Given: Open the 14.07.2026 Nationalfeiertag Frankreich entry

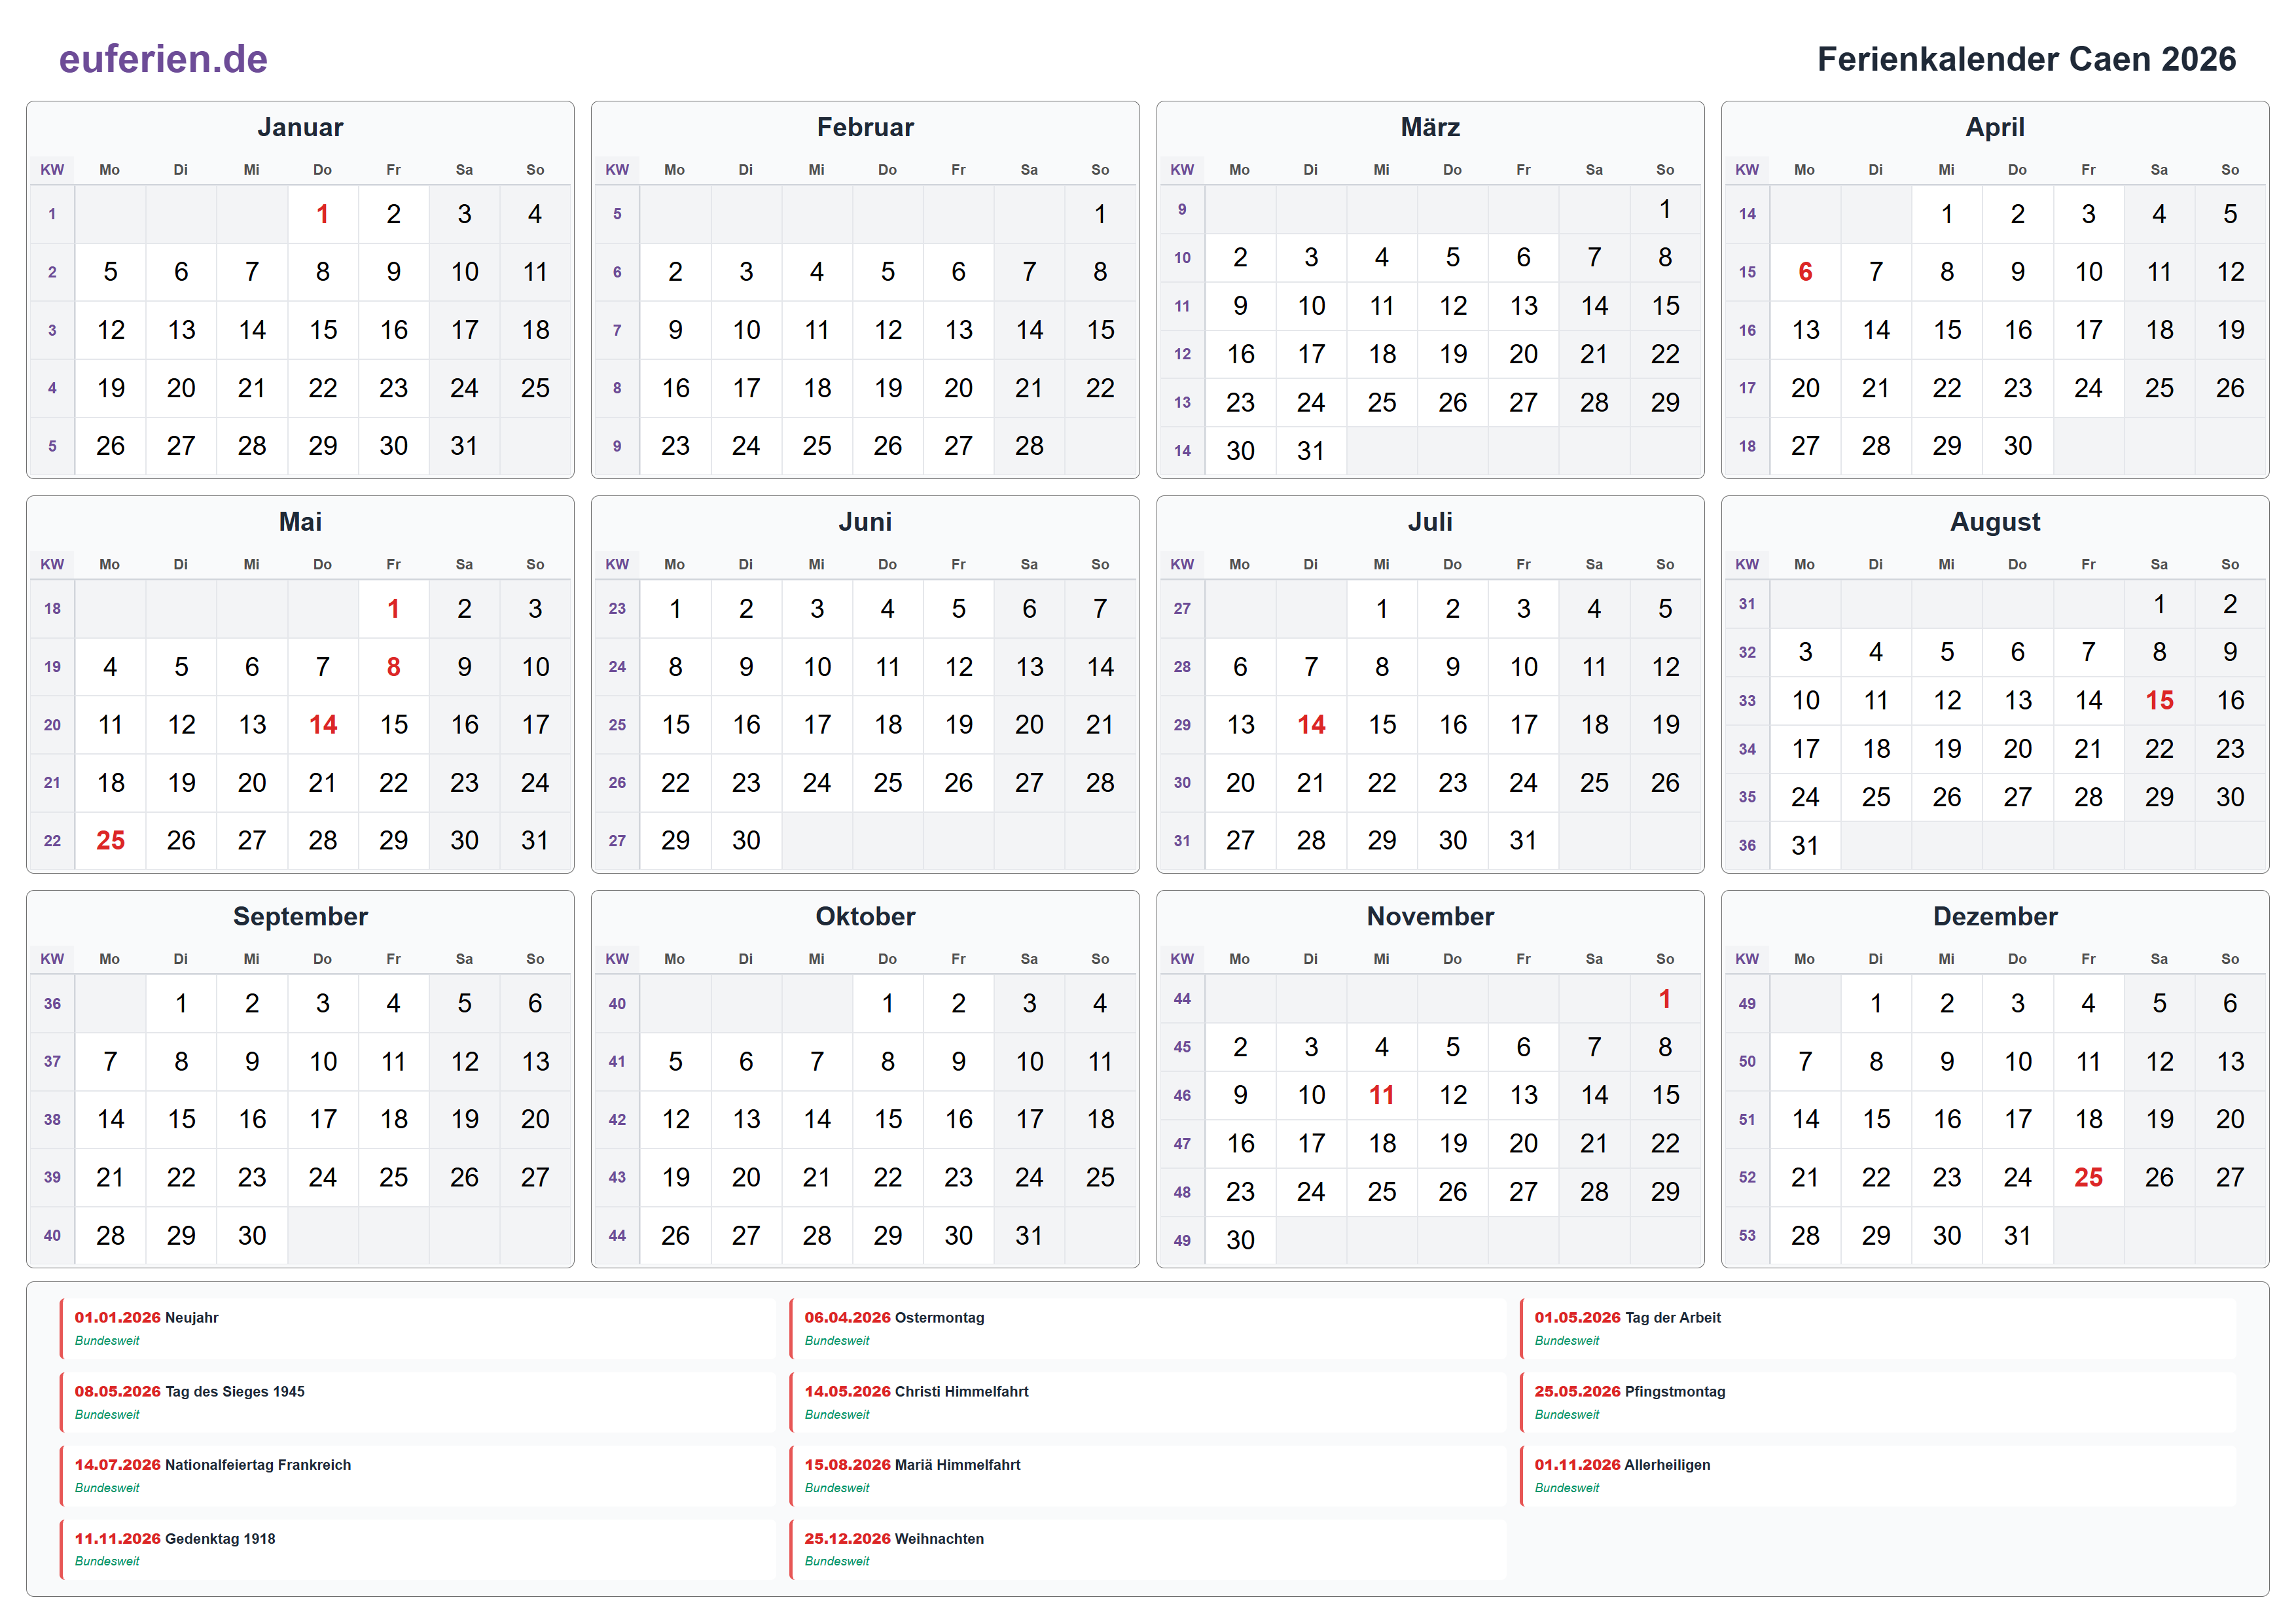Looking at the screenshot, I should 418,1476.
